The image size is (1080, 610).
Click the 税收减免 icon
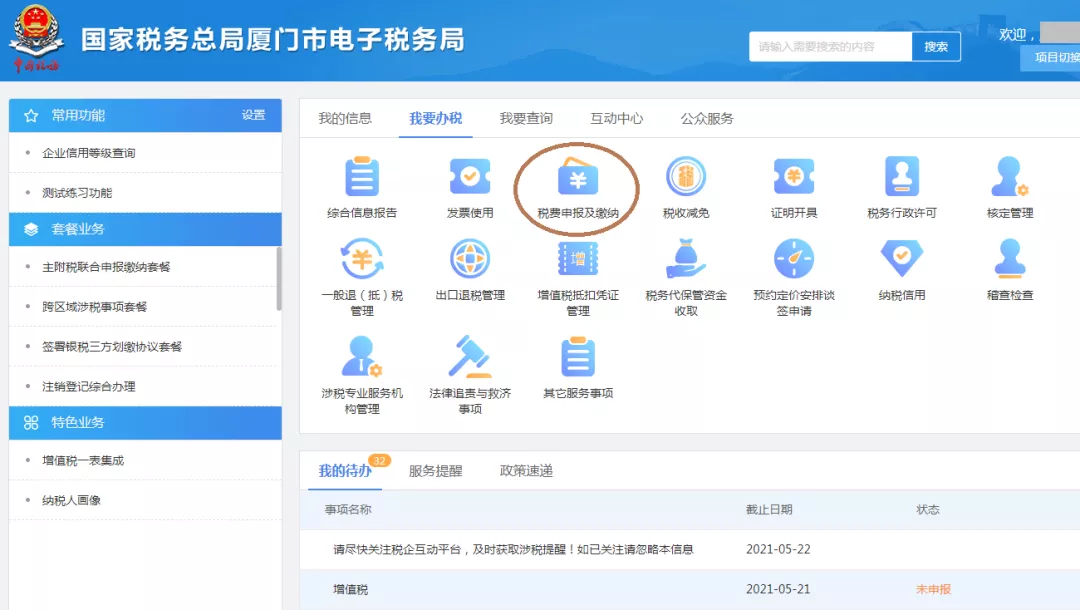click(686, 180)
